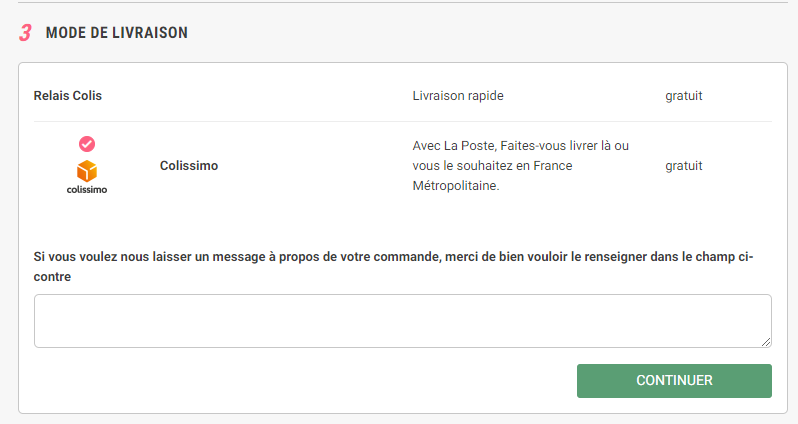This screenshot has width=798, height=424.
Task: Select the Colissimo bold label
Action: click(189, 166)
